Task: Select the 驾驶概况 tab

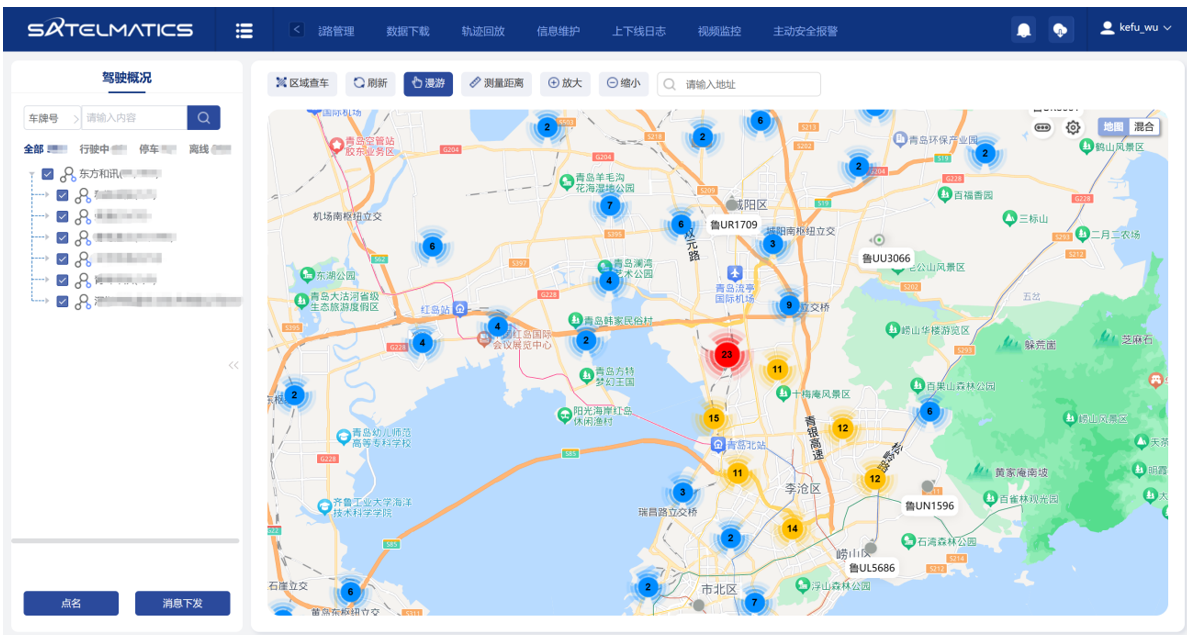Action: click(x=126, y=78)
